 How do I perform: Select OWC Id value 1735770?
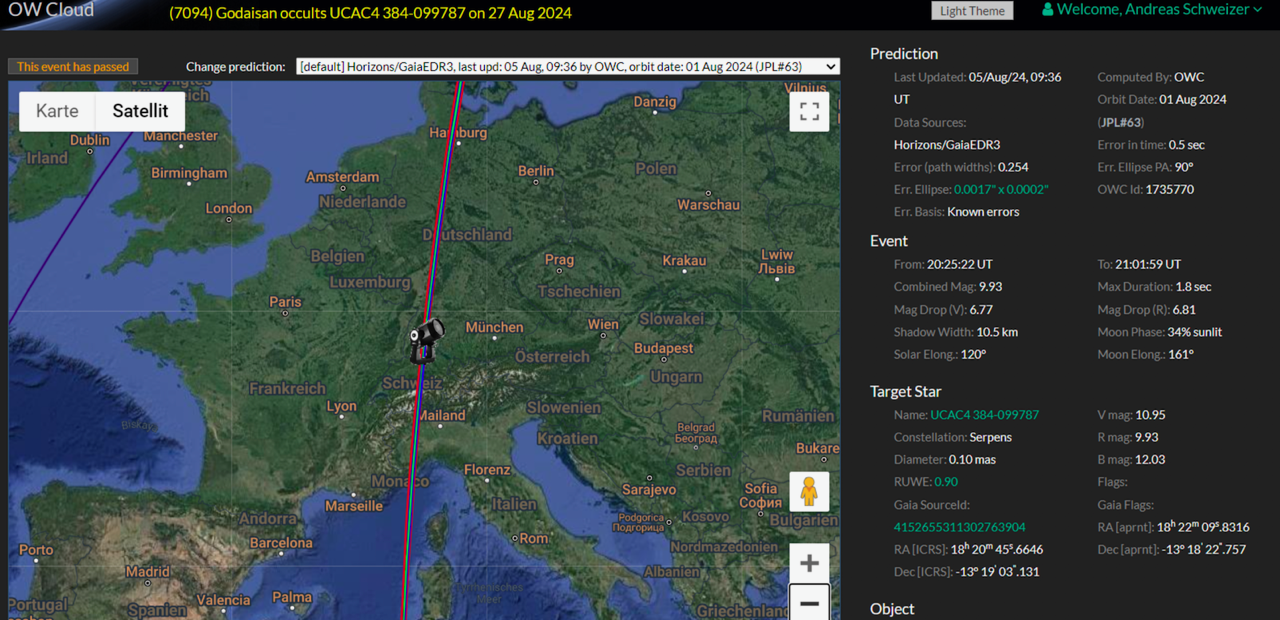click(x=1171, y=189)
